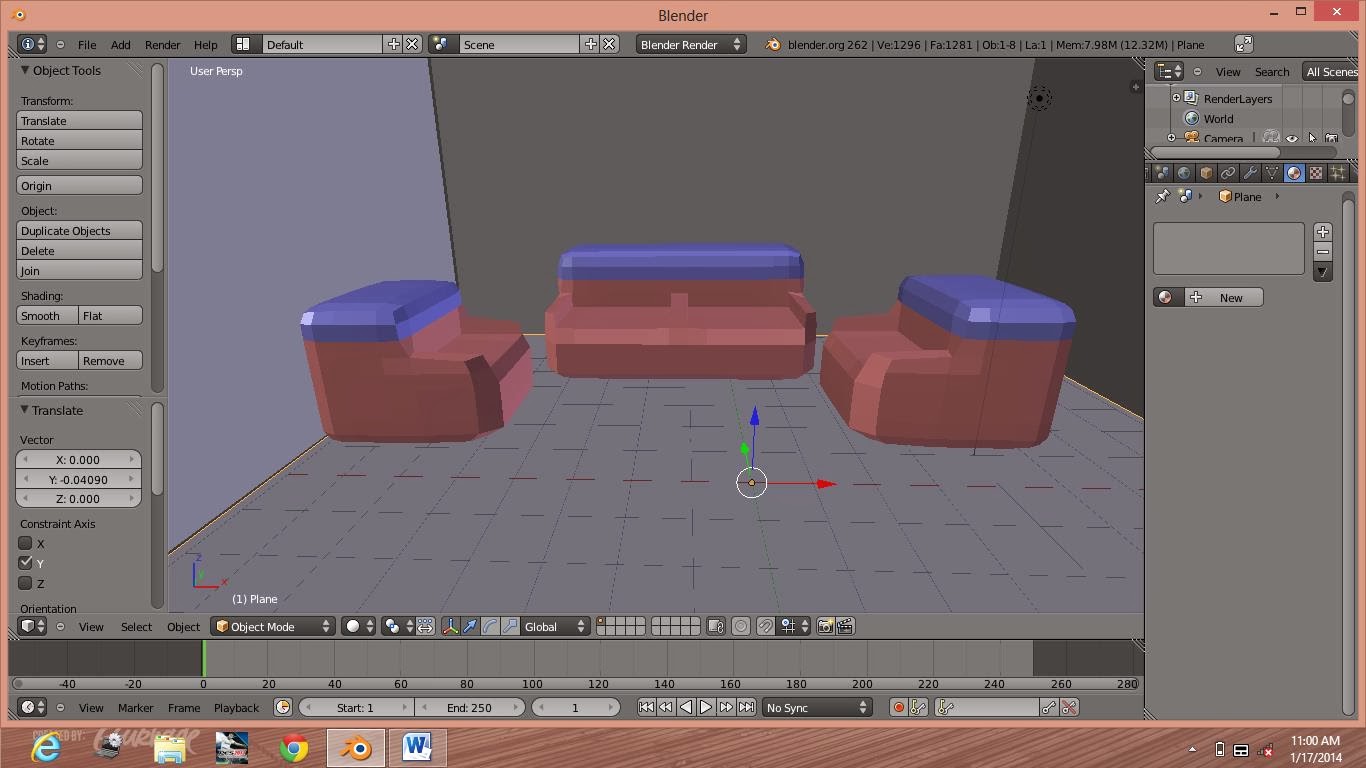Open the Physics properties tab
This screenshot has width=1366, height=768.
coord(1358,172)
